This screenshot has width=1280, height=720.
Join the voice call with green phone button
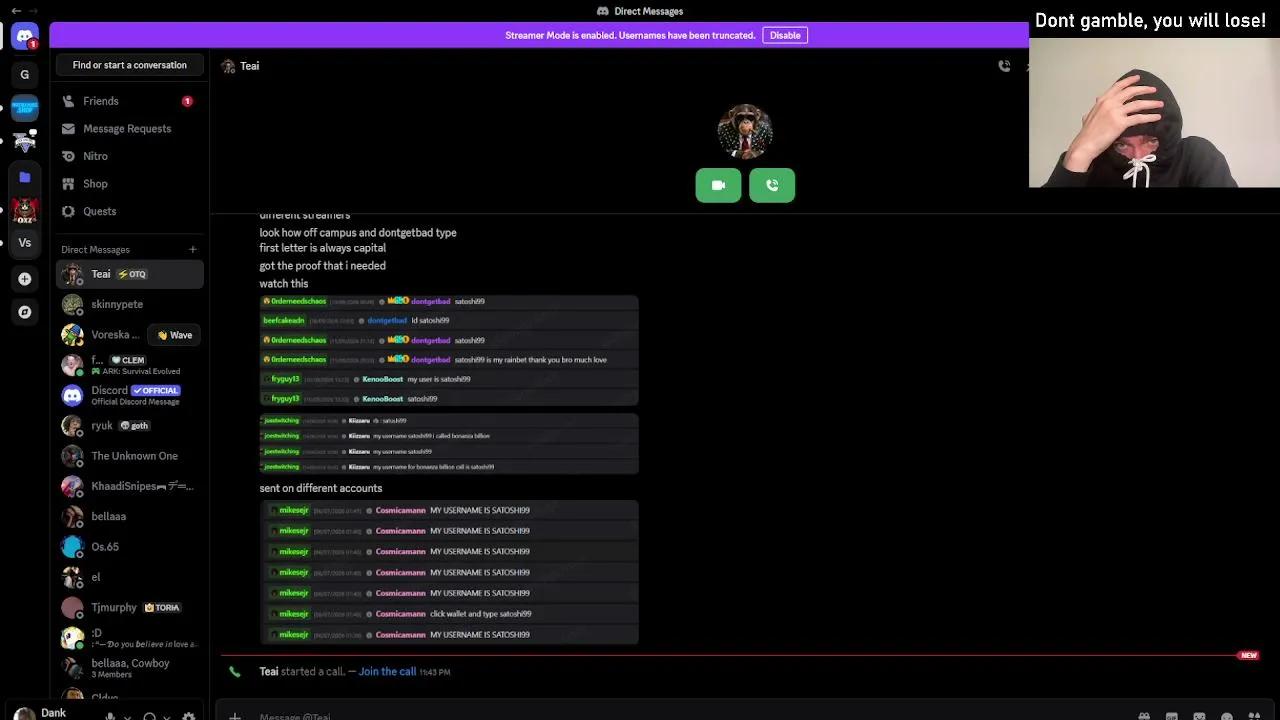(772, 185)
